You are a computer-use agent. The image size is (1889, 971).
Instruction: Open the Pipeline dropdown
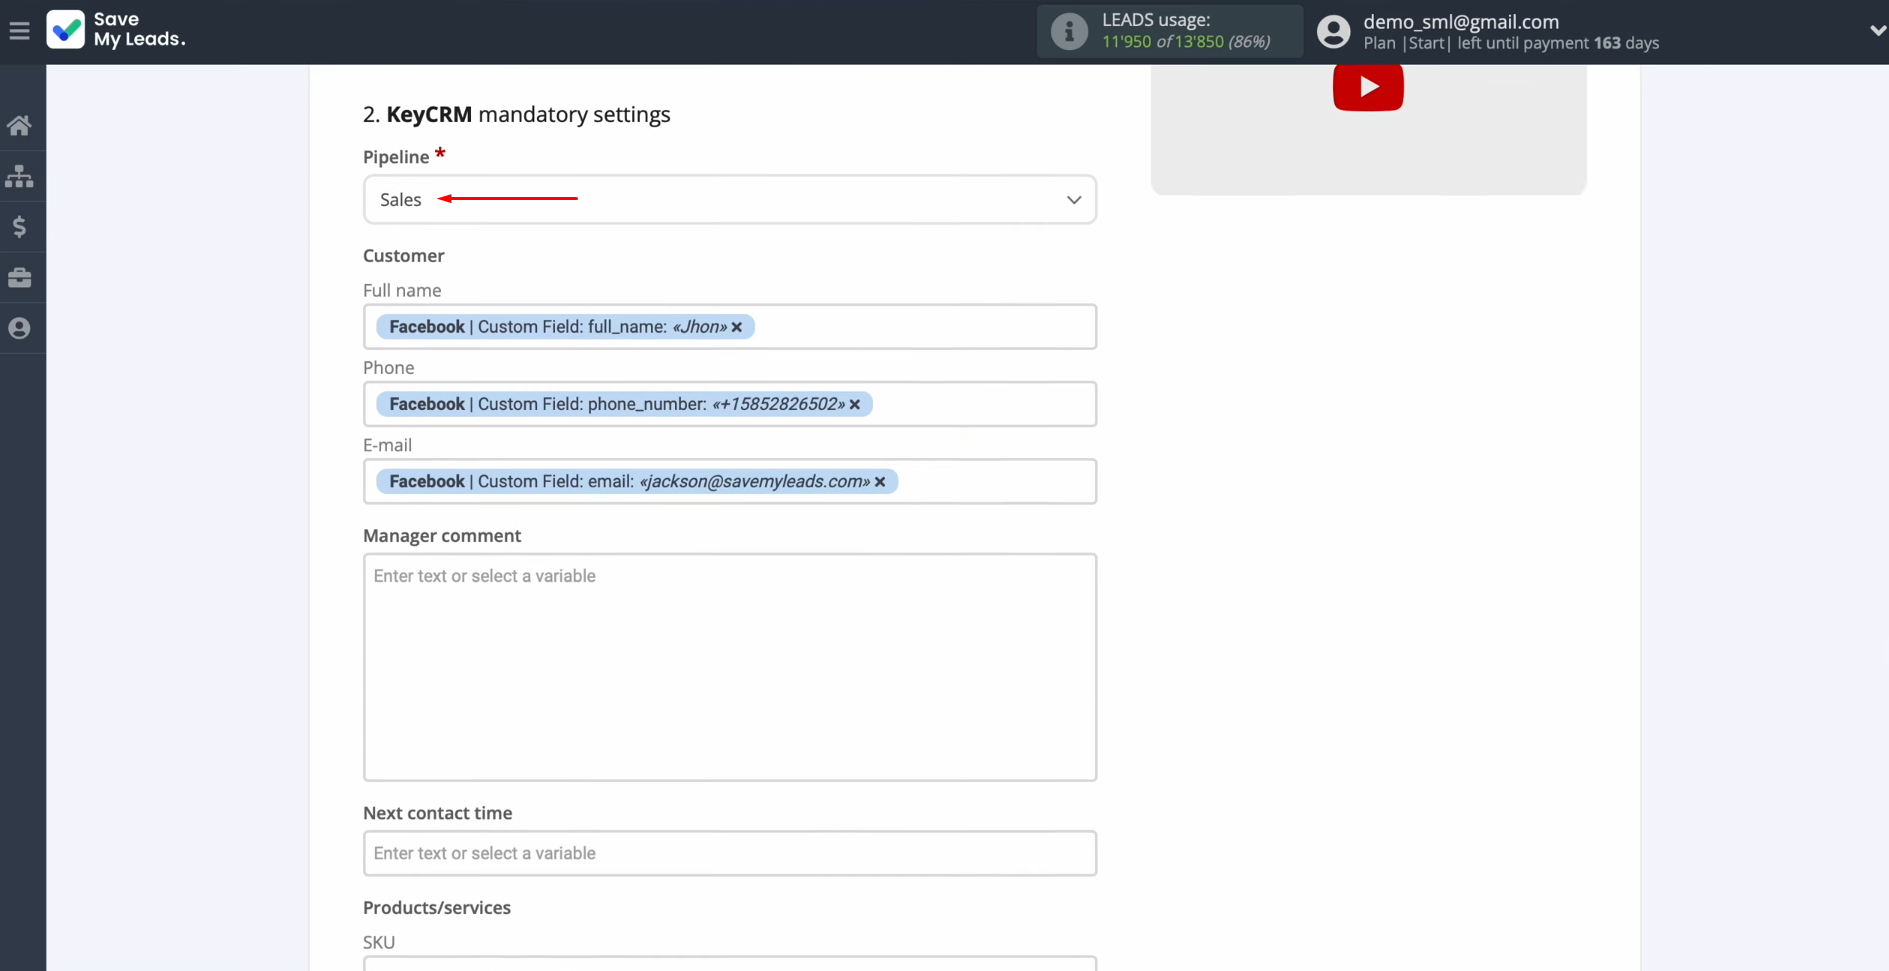coord(730,200)
